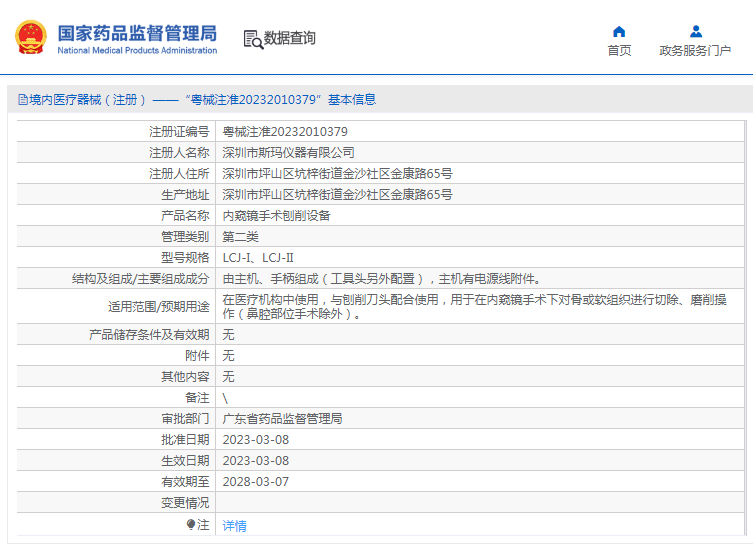Click expiry date 2028-03-07
This screenshot has height=556, width=753.
coord(255,482)
